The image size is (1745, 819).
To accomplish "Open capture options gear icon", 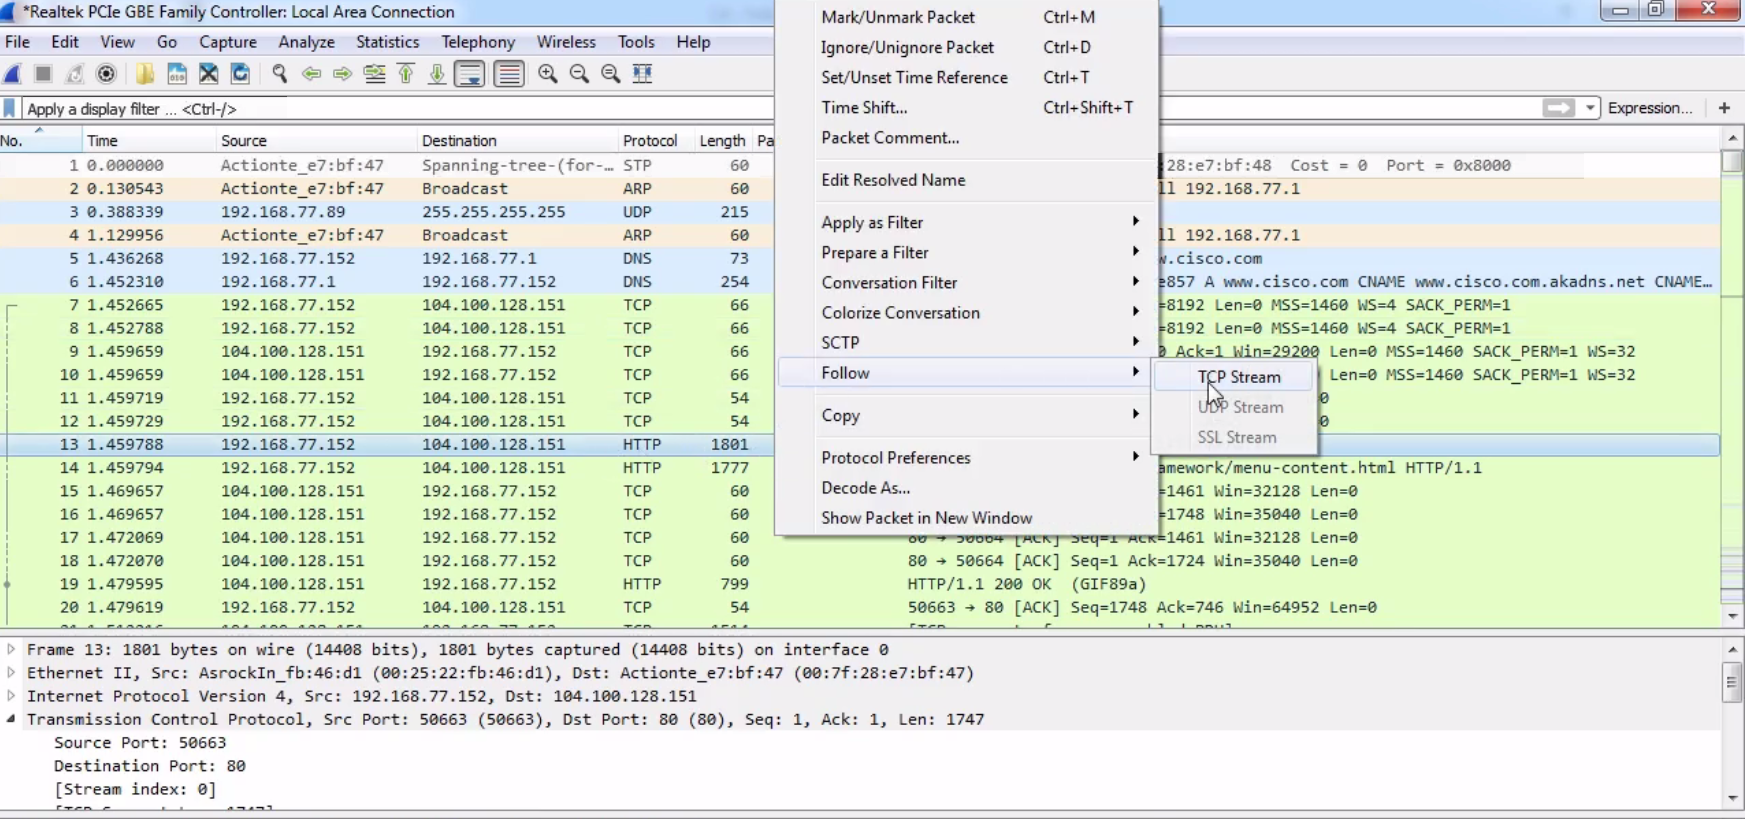I will click(x=106, y=74).
